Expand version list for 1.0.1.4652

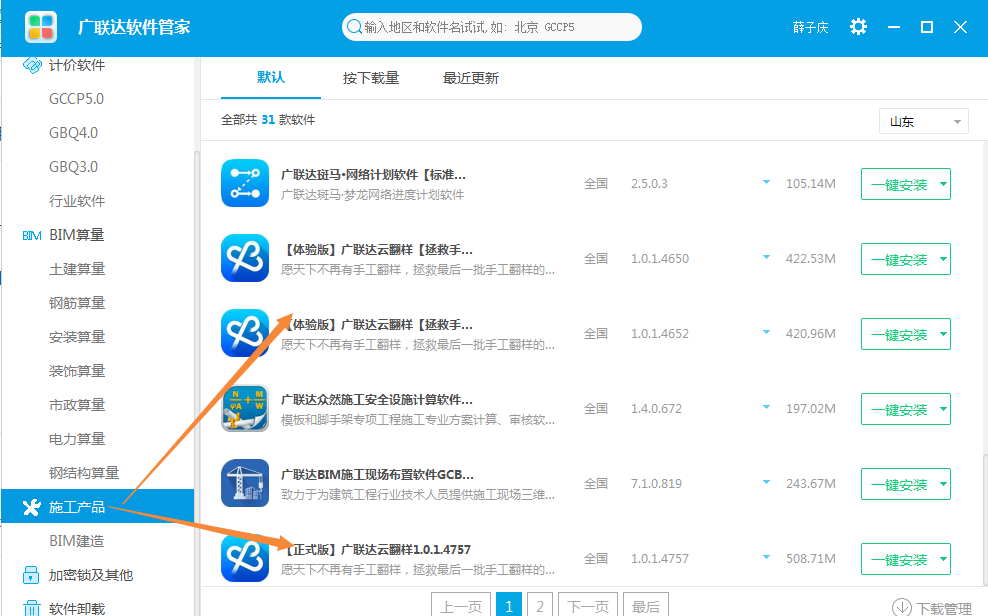(x=766, y=333)
